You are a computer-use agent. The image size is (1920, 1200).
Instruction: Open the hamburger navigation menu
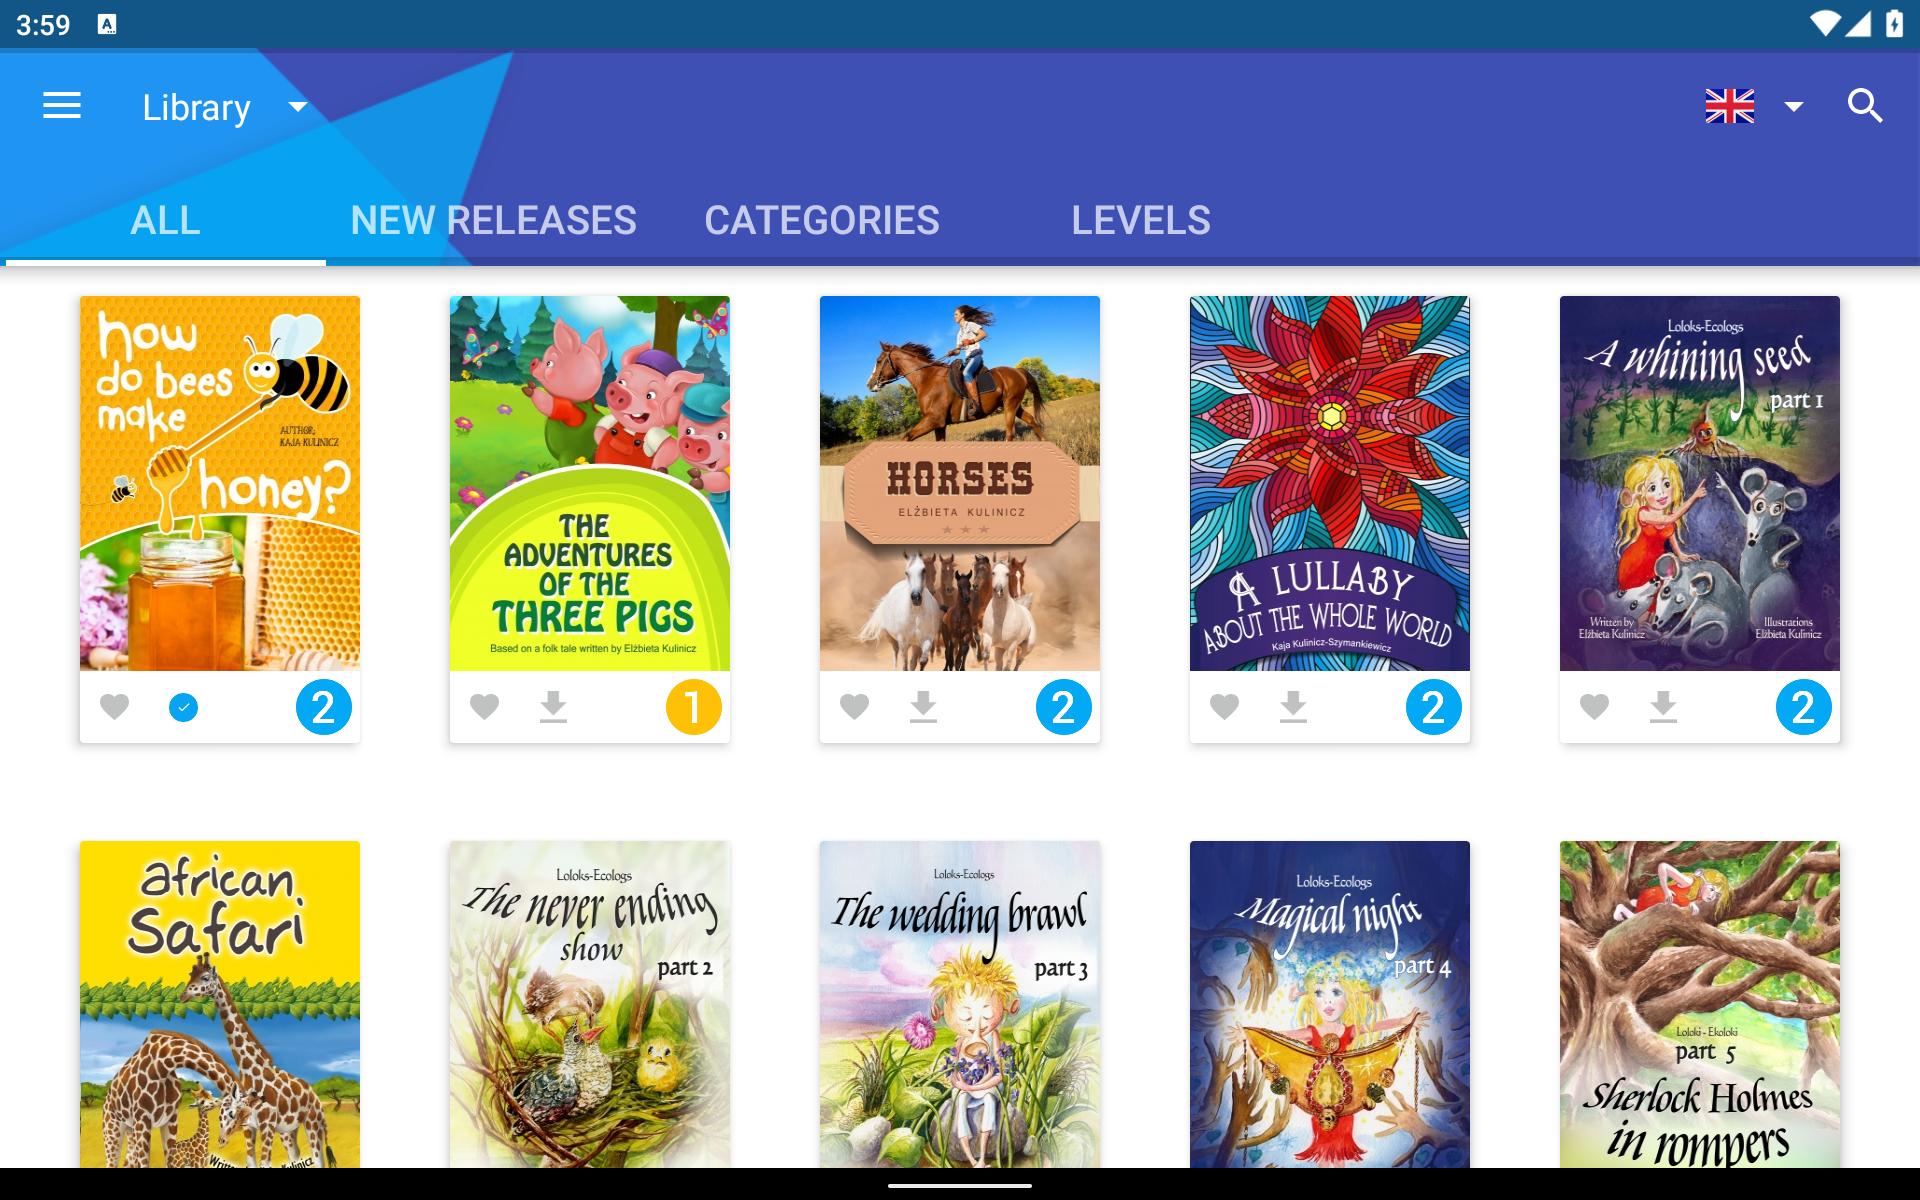pos(62,106)
